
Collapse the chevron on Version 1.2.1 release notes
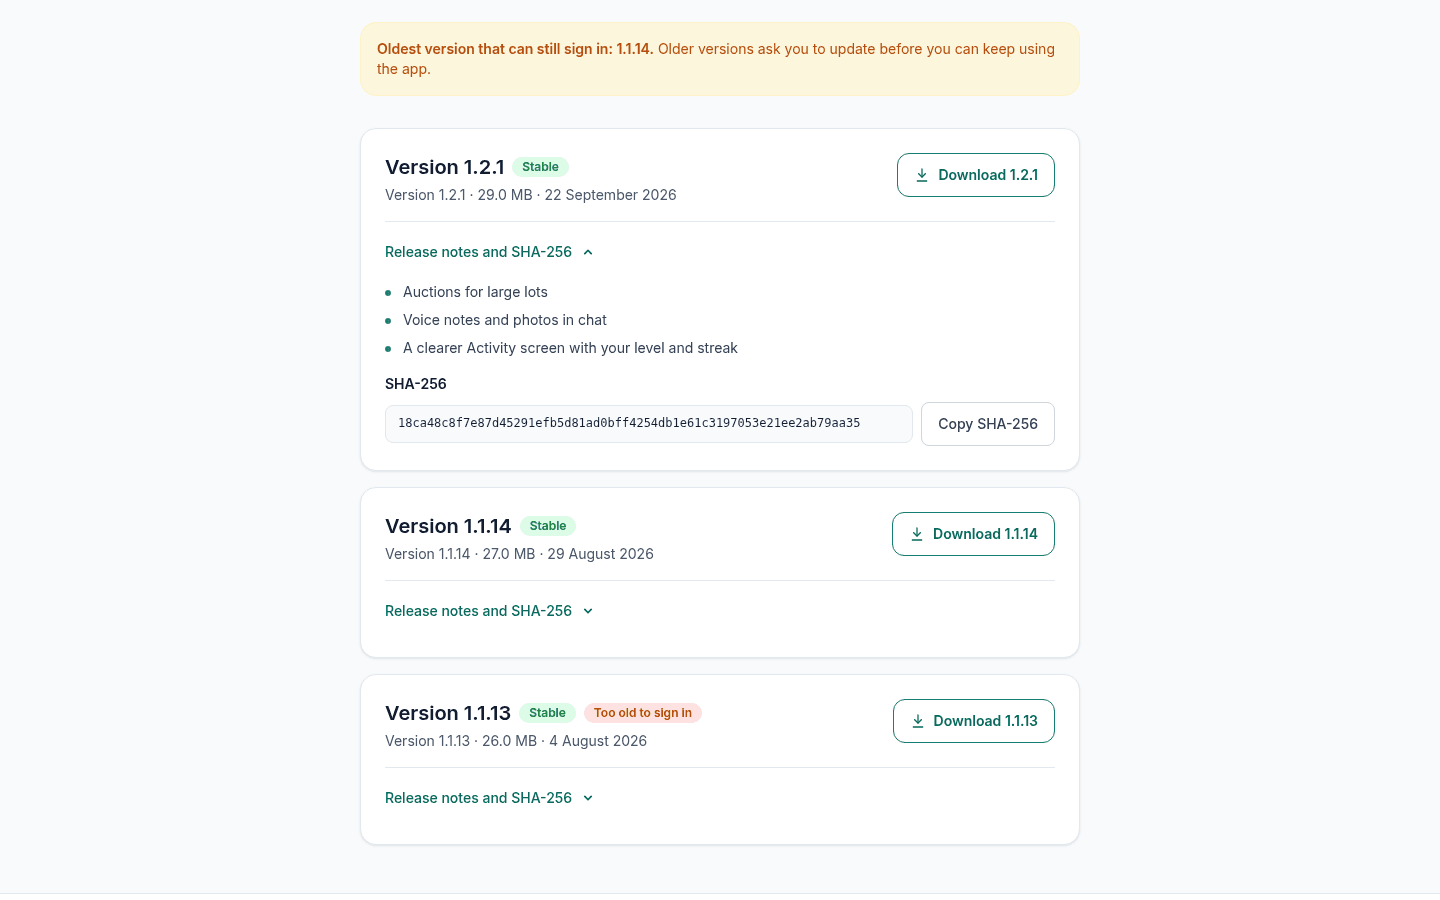click(x=588, y=252)
